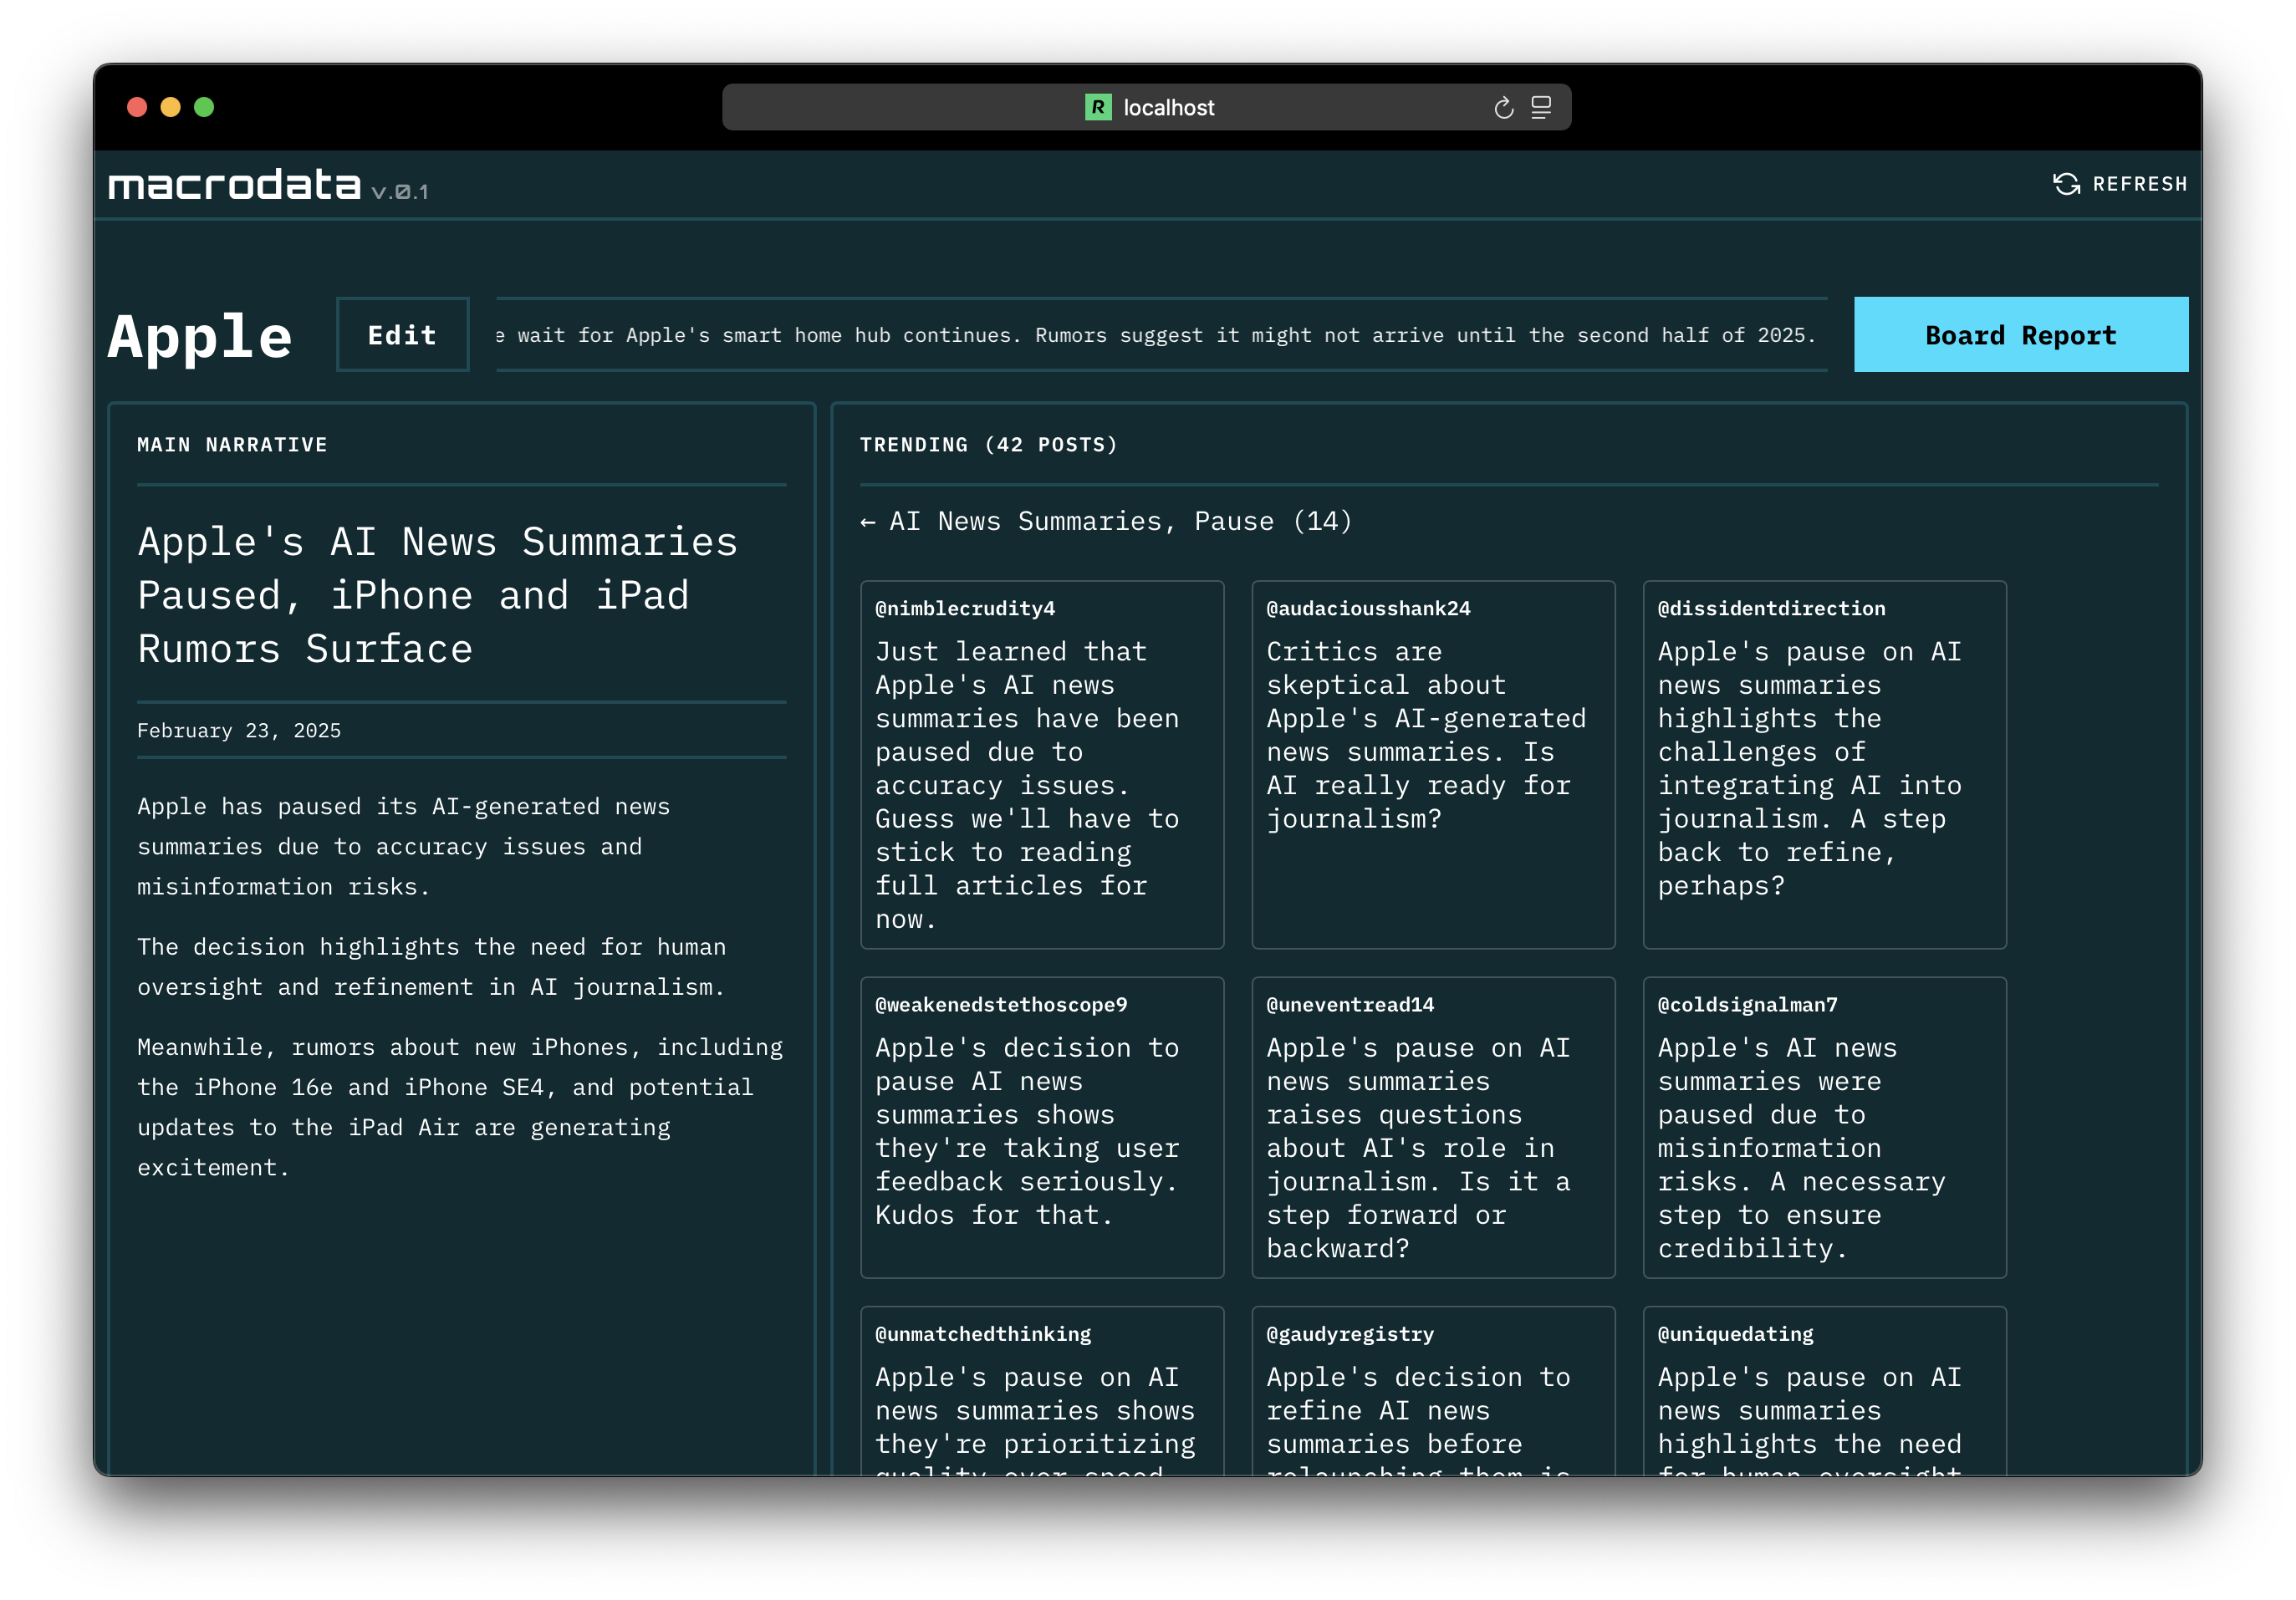Click the back arrow beside AI News Summaries
The height and width of the screenshot is (1600, 2296).
pyautogui.click(x=868, y=522)
